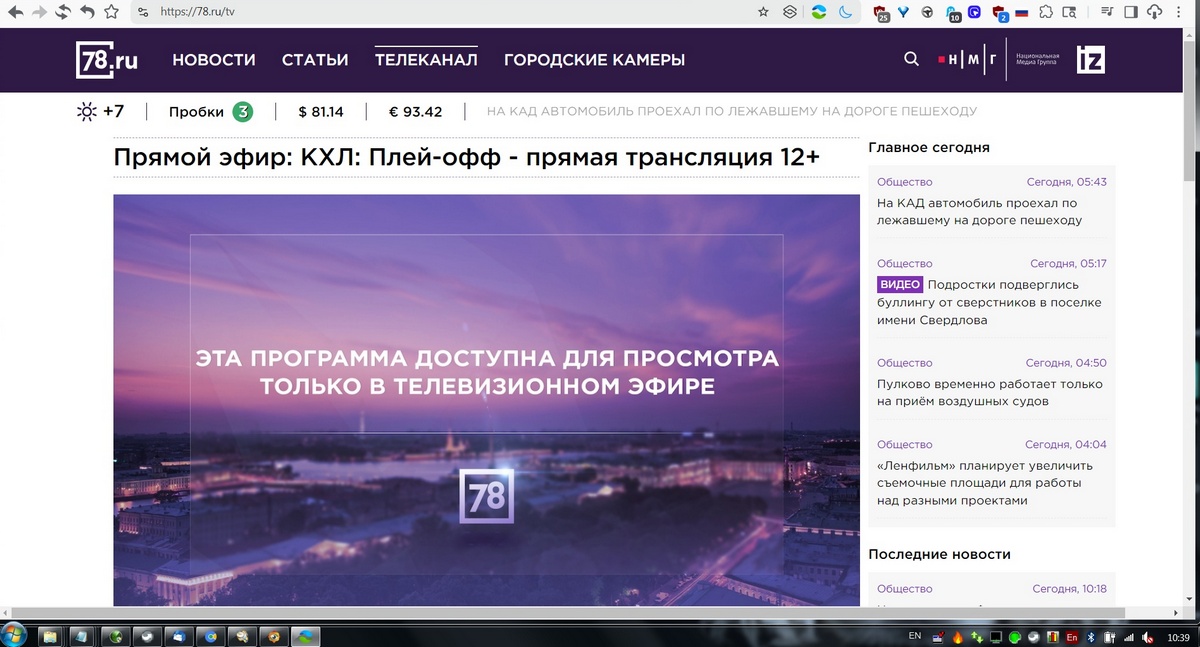Open the file explorer taskbar icon
This screenshot has height=647, width=1200.
pos(52,636)
